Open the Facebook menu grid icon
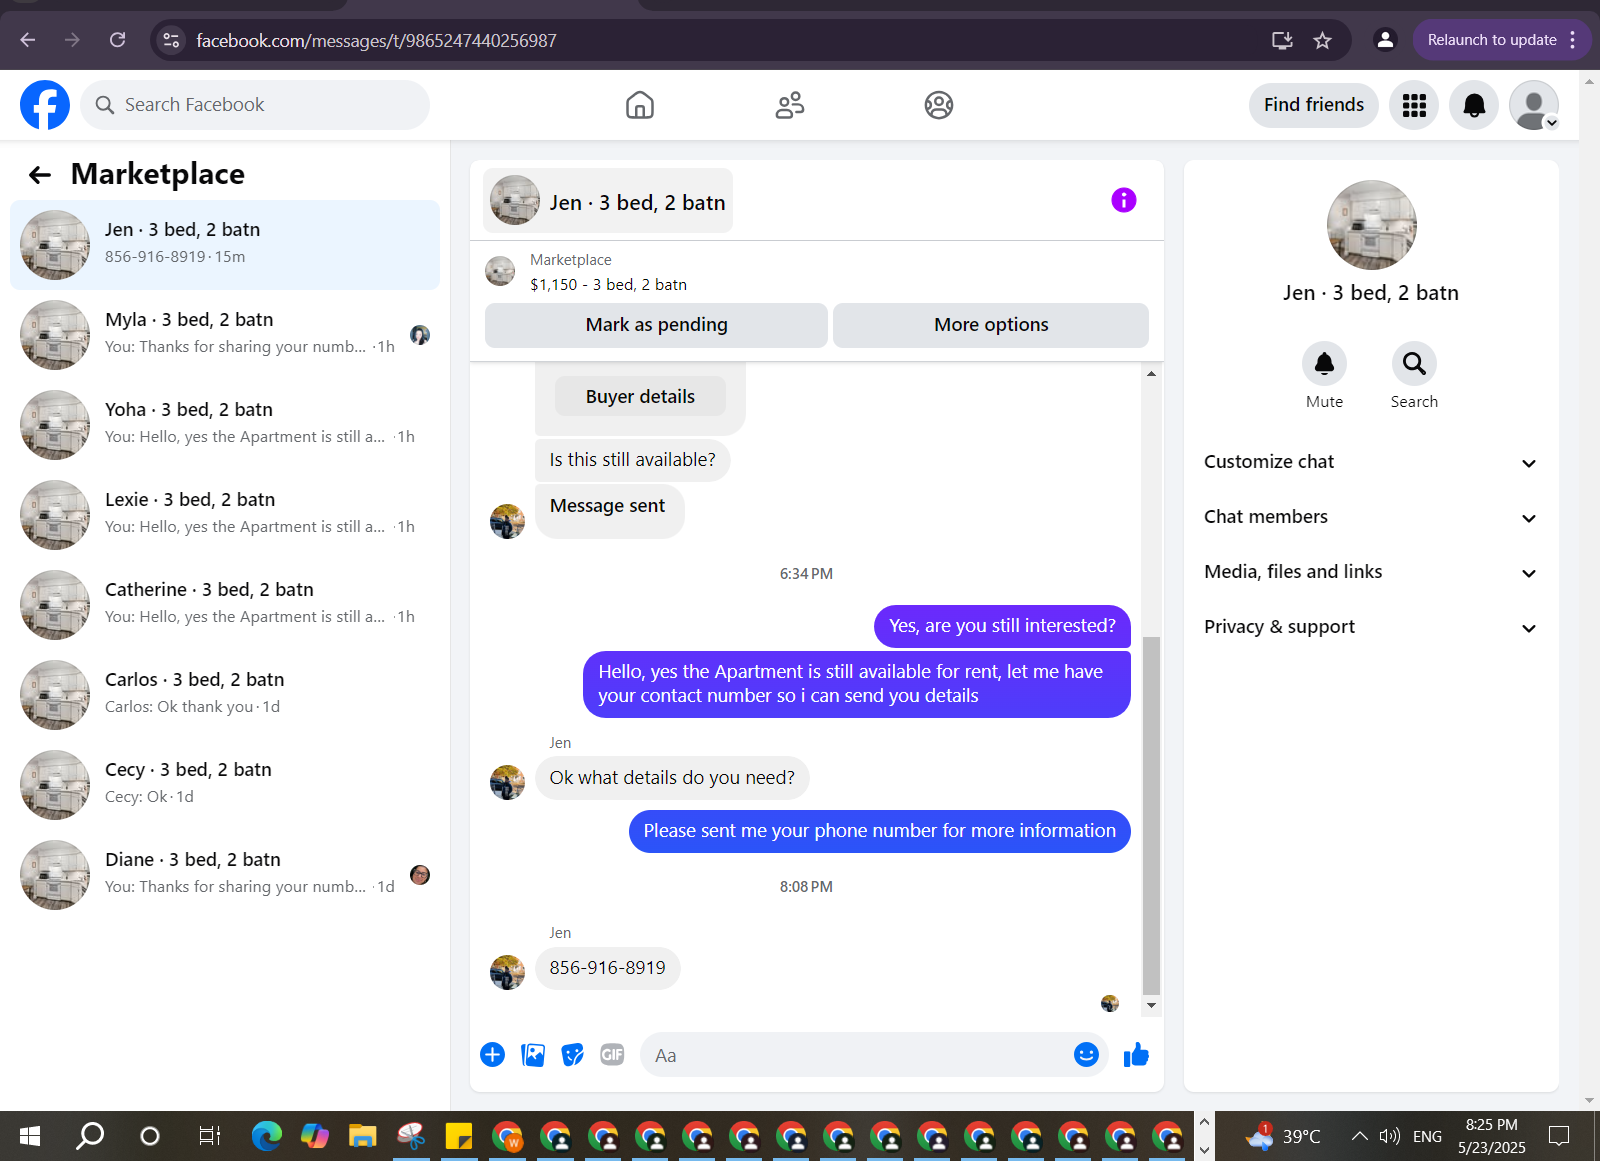Viewport: 1600px width, 1161px height. [x=1414, y=105]
